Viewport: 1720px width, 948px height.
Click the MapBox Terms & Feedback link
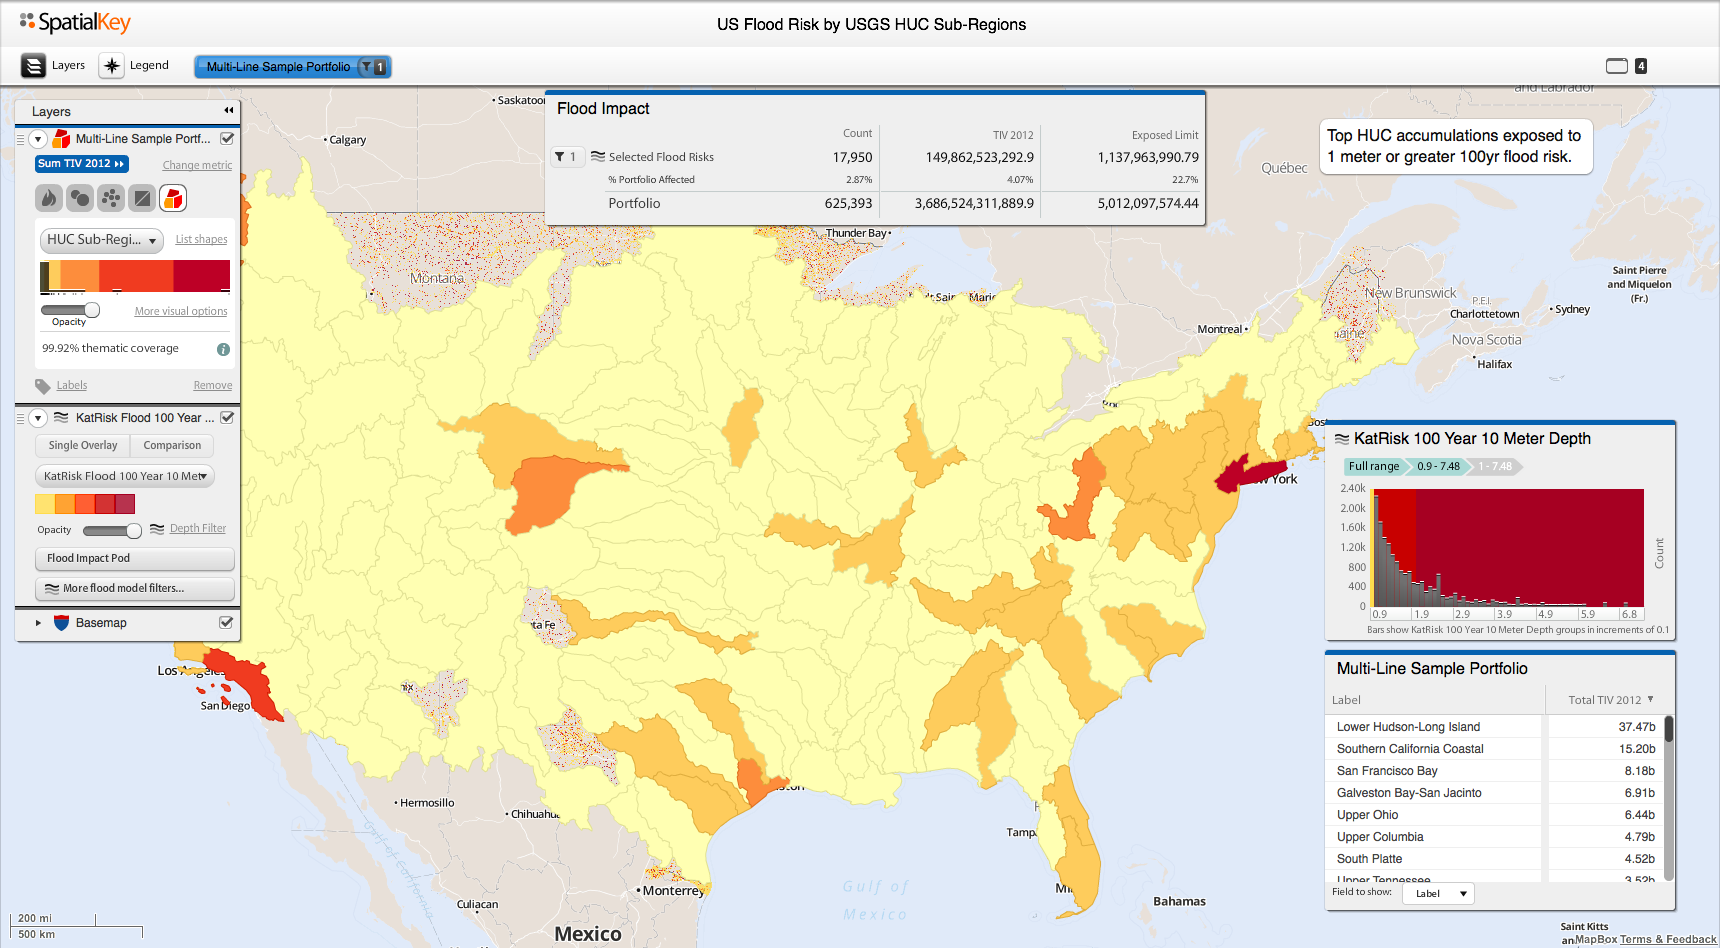(x=1668, y=940)
